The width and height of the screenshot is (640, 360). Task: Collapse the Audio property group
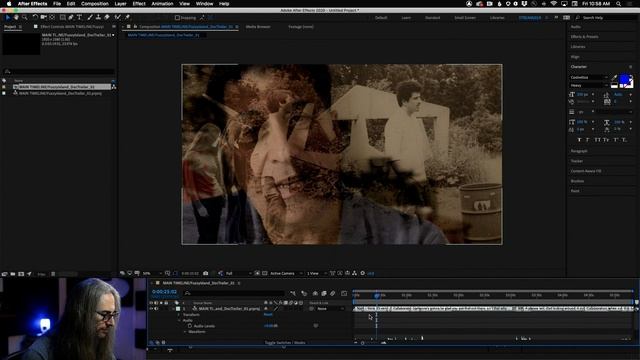178,320
